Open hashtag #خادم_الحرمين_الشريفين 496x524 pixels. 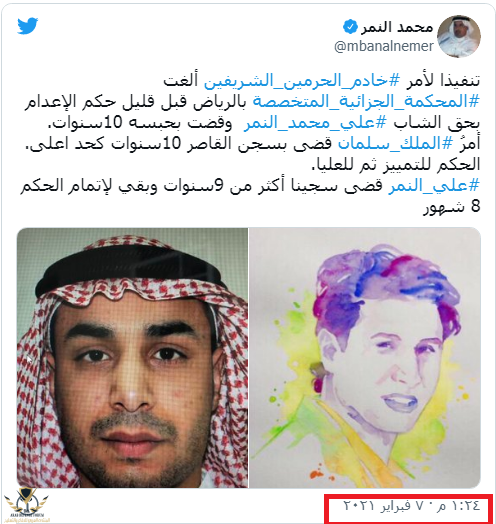[x=301, y=81]
